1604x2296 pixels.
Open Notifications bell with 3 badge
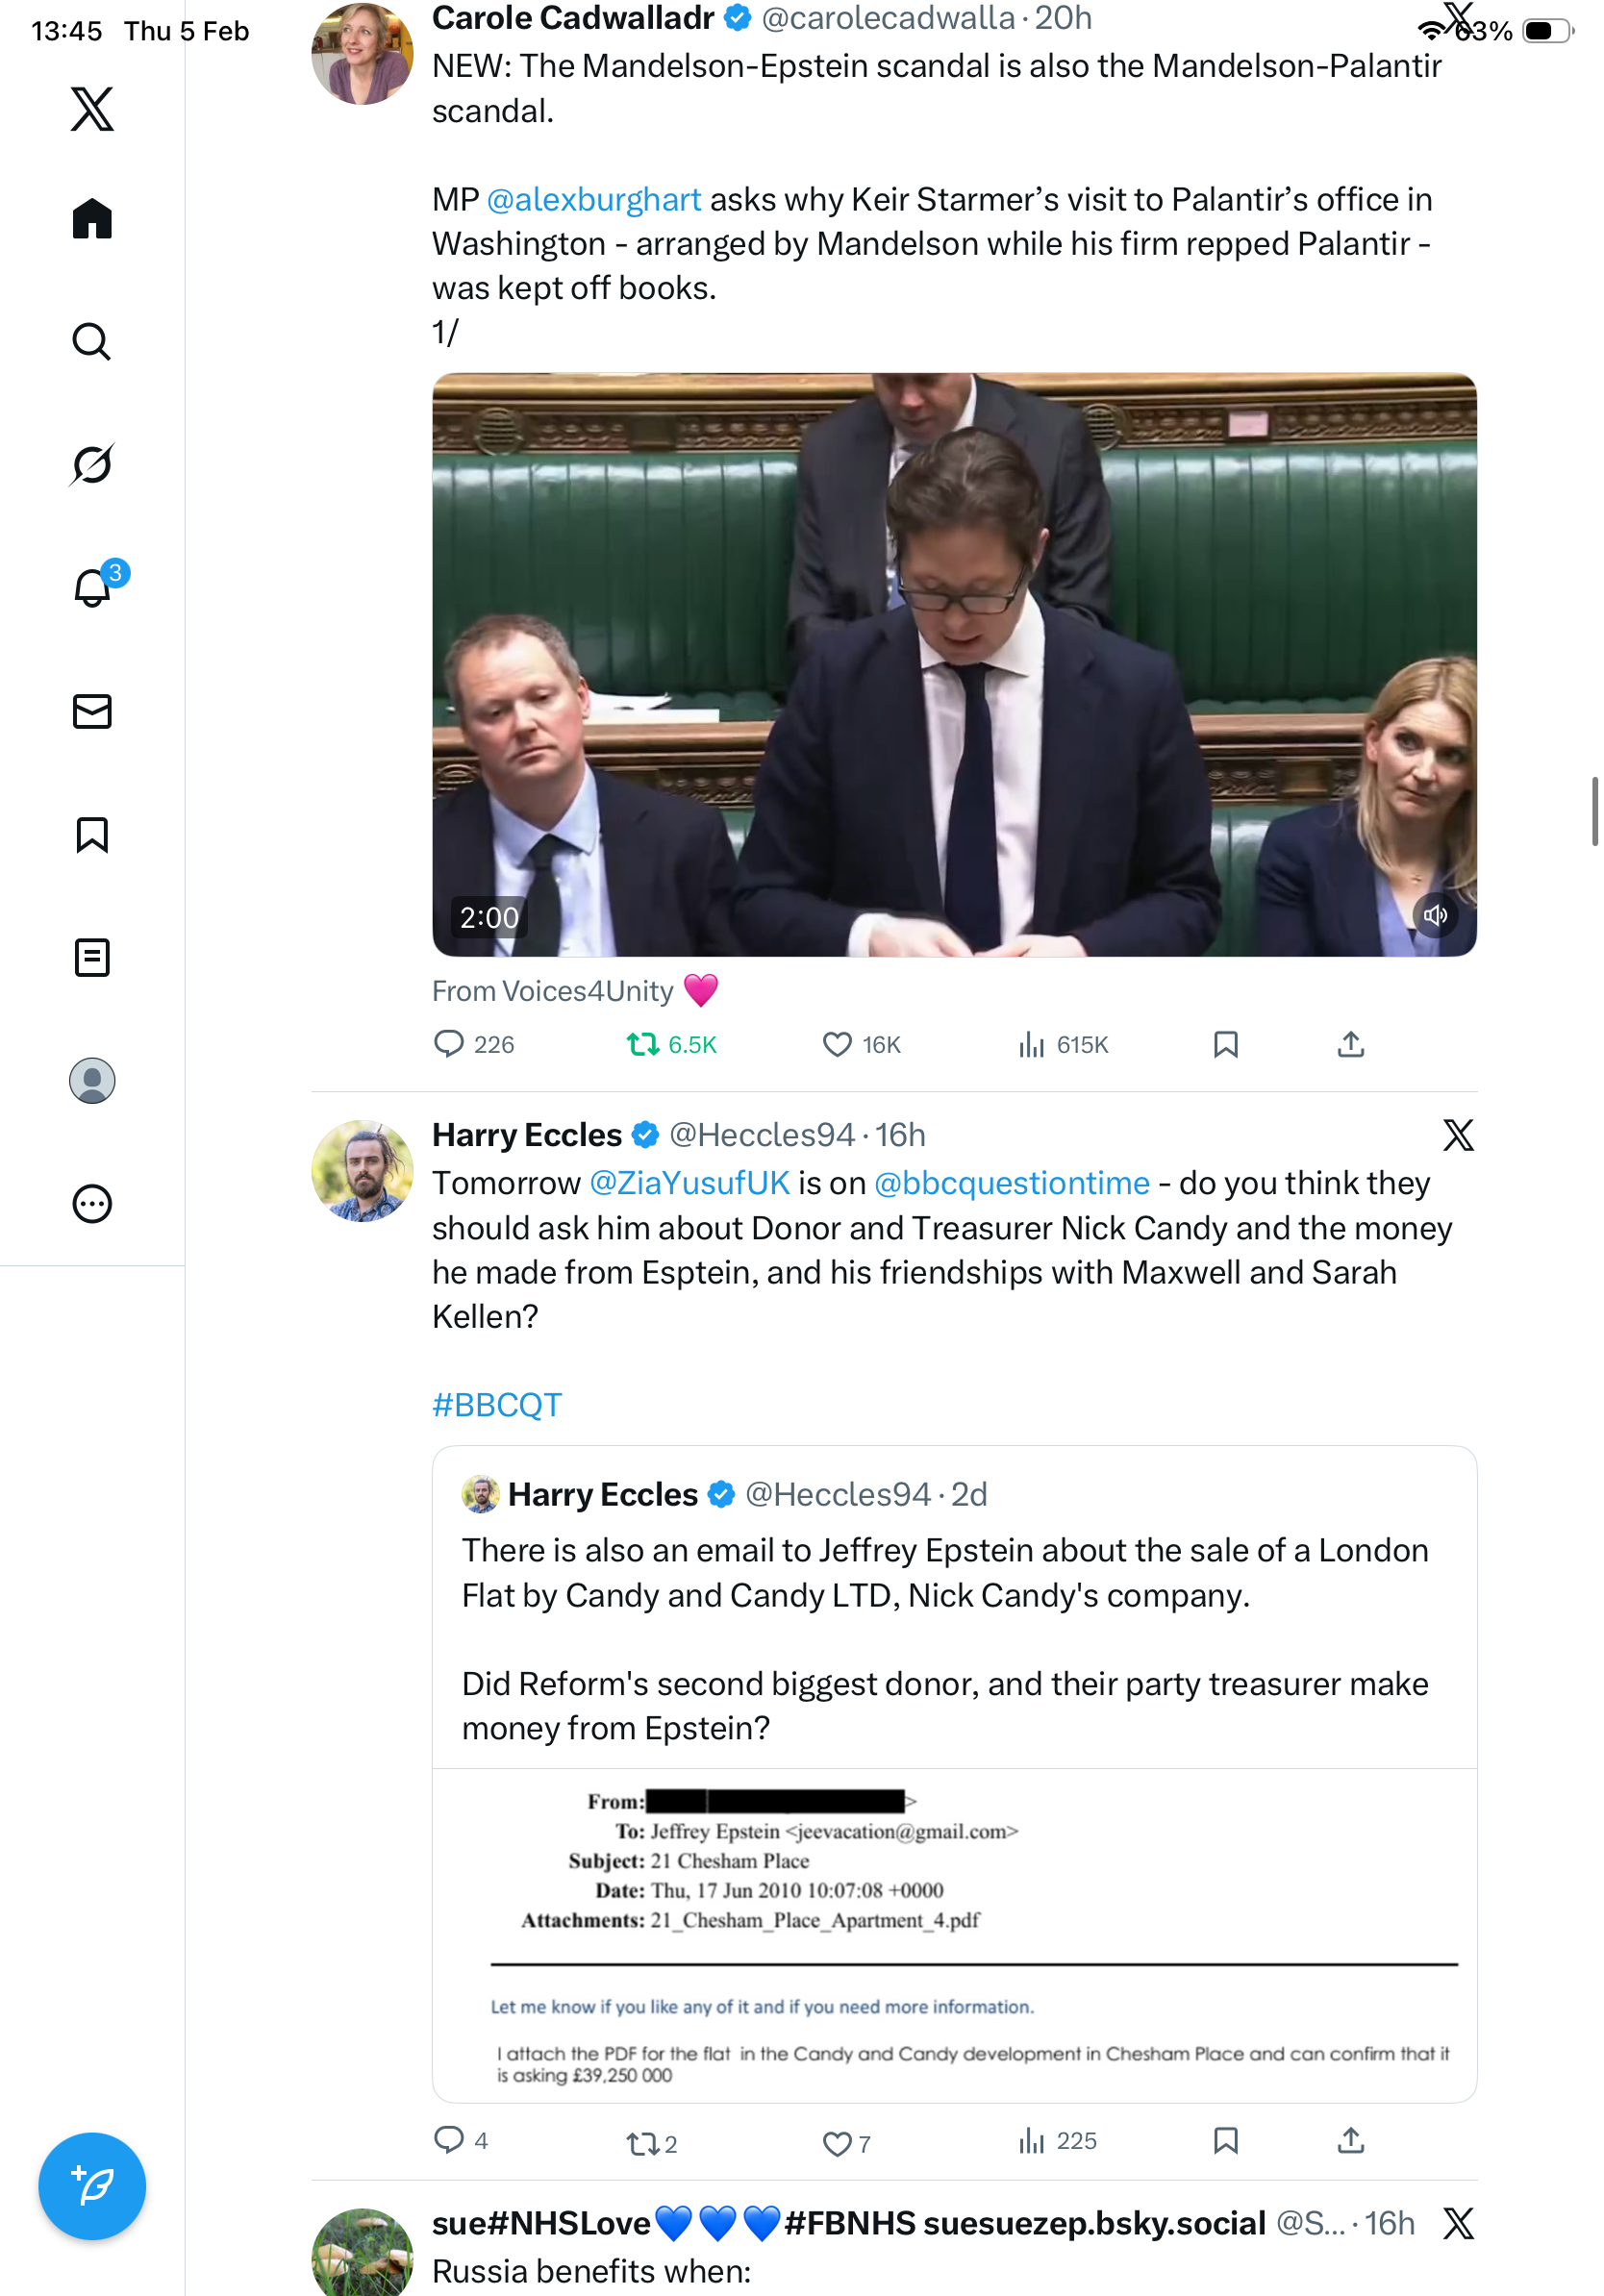92,587
